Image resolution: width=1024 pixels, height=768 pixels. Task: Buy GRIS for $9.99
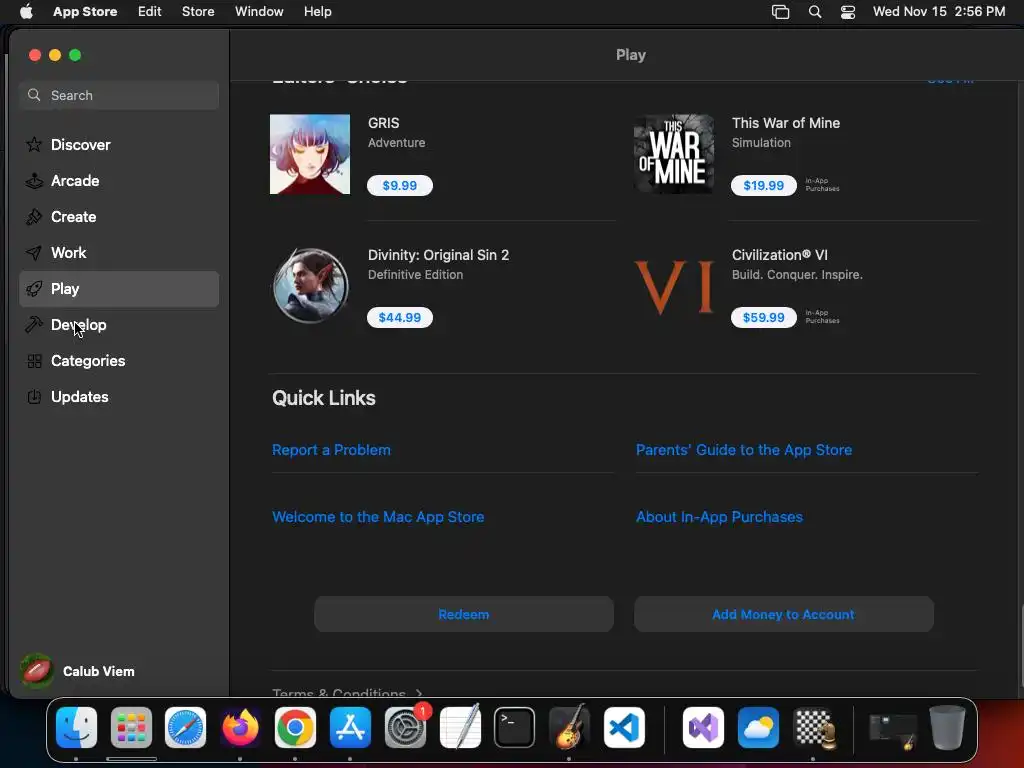click(400, 185)
